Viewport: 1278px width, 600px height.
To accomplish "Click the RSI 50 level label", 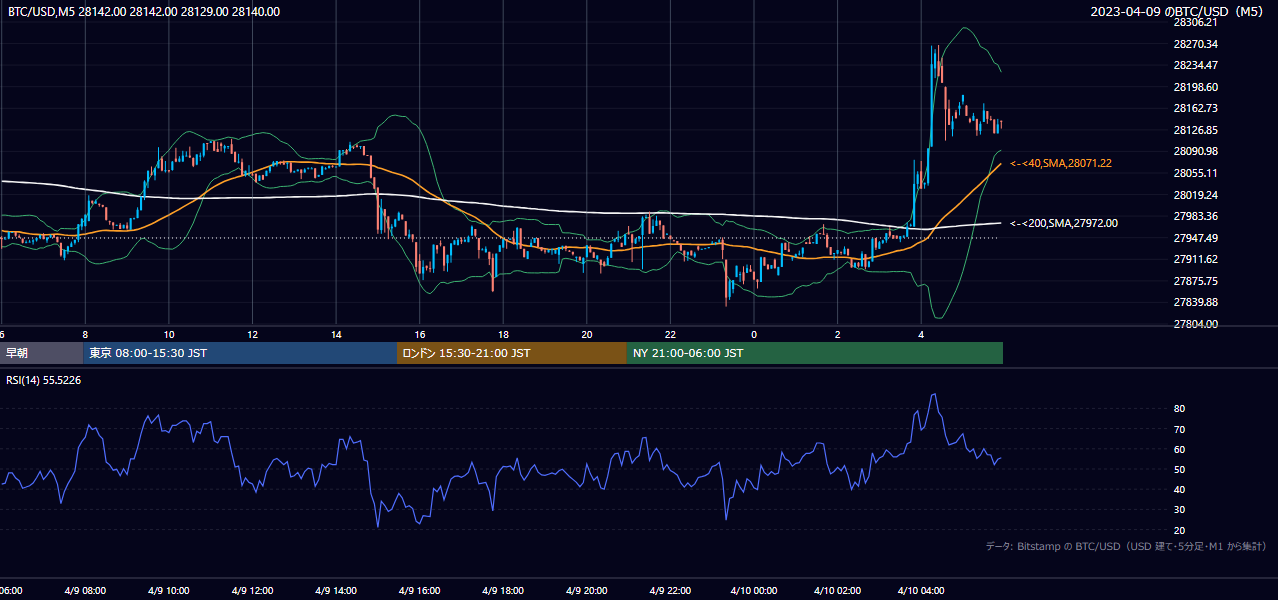I will tap(1179, 469).
